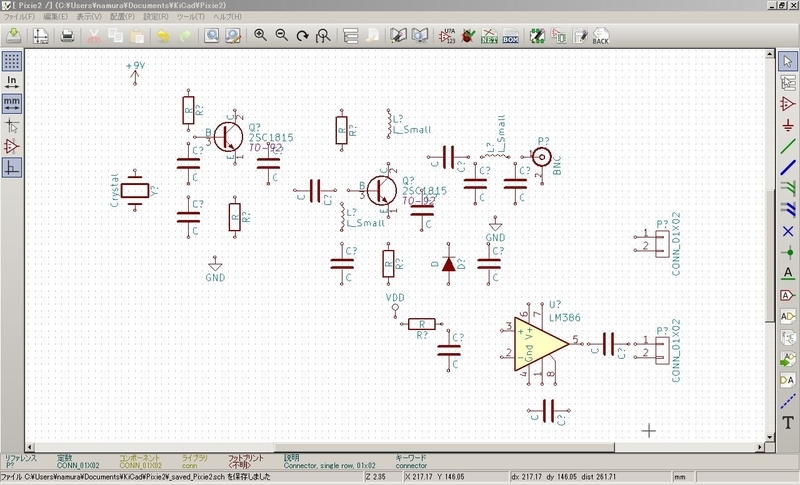800x485 pixels.
Task: Click the LM386 op-amp symbol
Action: click(534, 343)
